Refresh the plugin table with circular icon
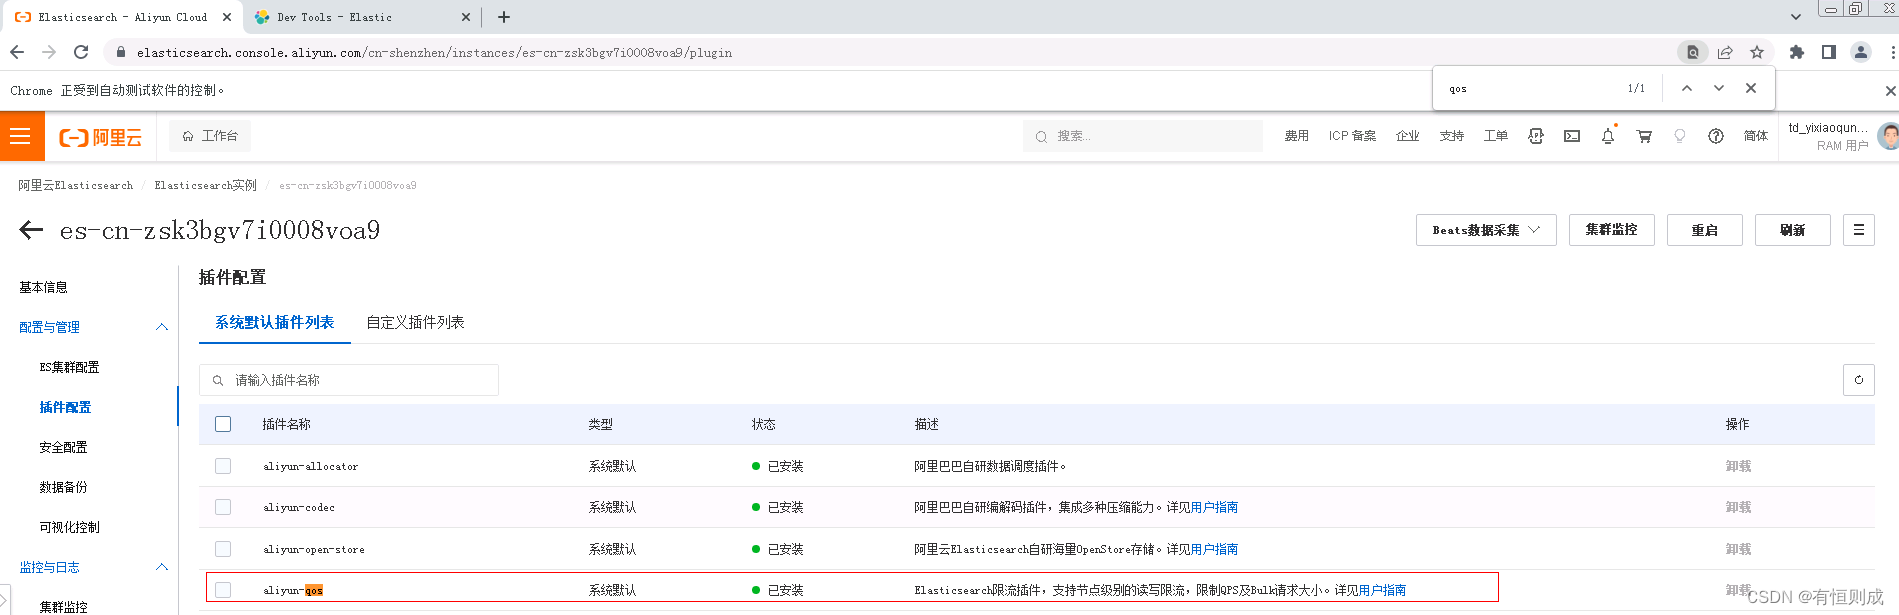 (1859, 380)
